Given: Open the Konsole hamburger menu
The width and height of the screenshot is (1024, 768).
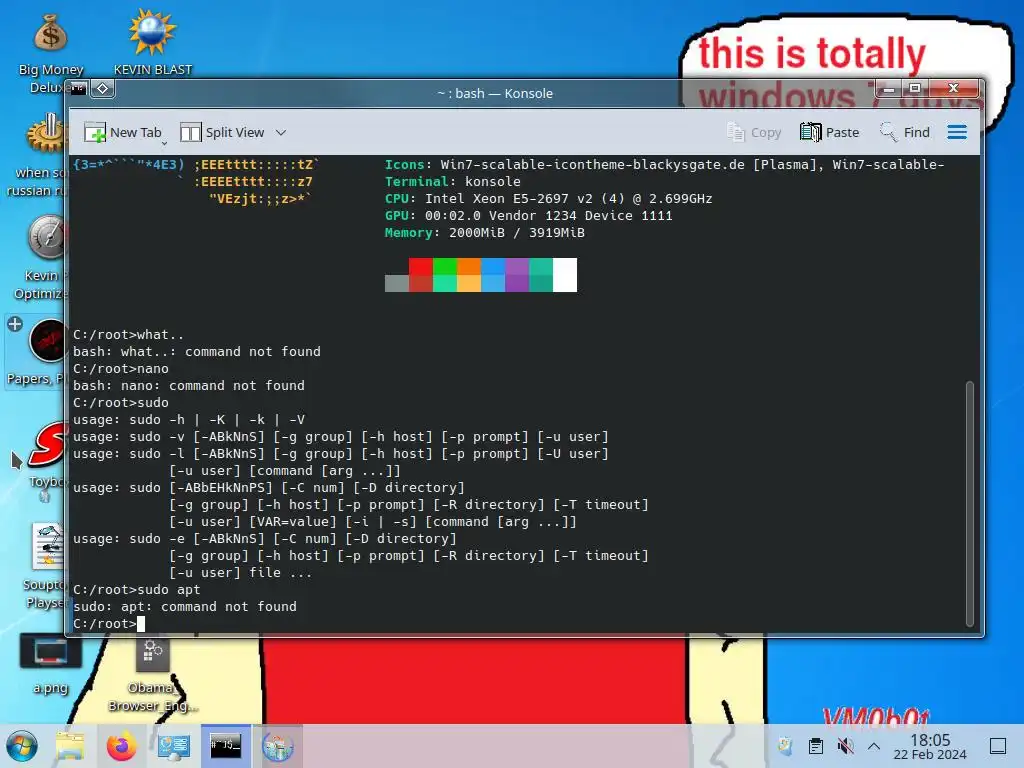Looking at the screenshot, I should click(957, 133).
